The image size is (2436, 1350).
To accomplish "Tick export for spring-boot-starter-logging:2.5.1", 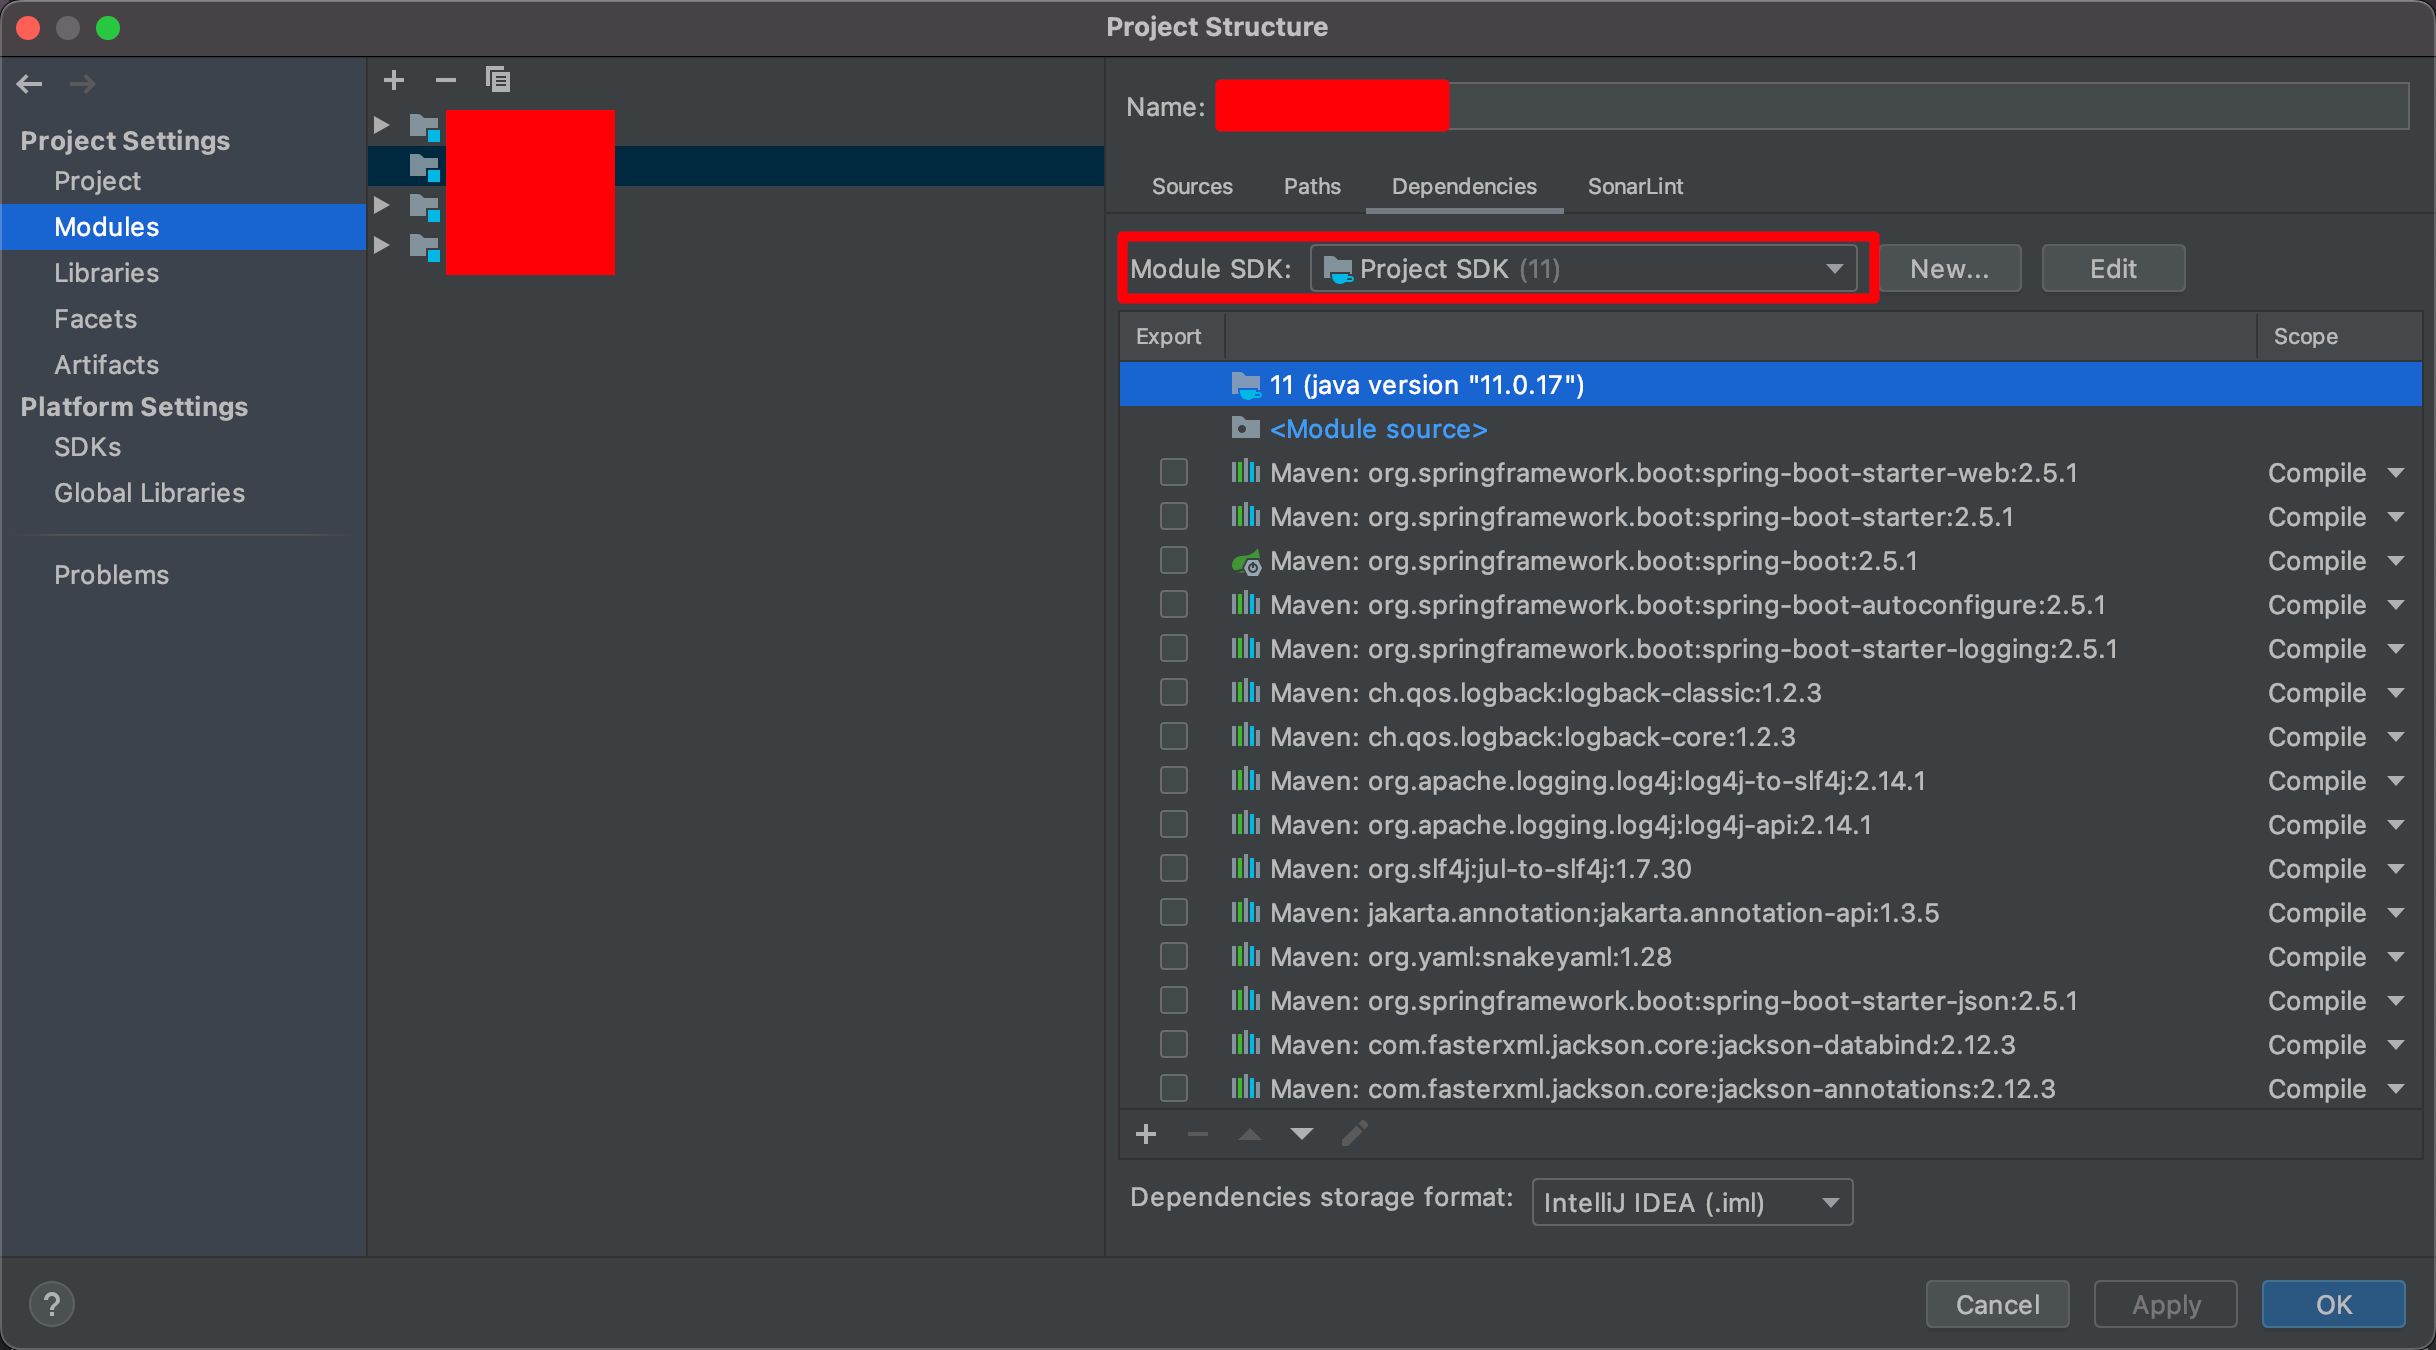I will point(1174,648).
